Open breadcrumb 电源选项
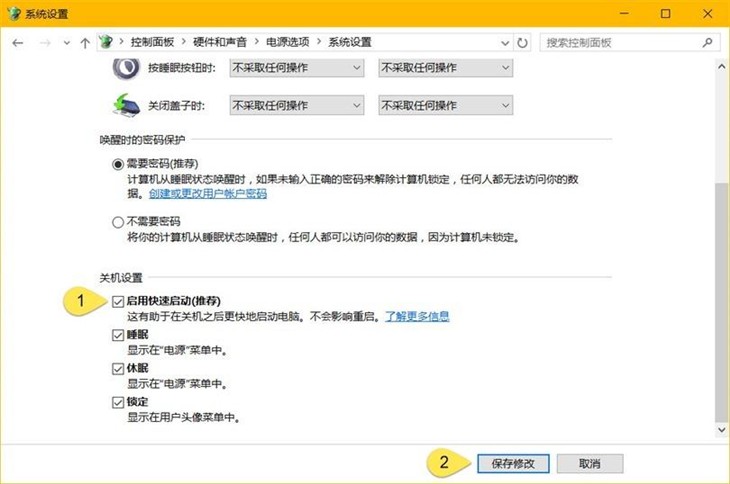The height and width of the screenshot is (484, 730). (288, 42)
